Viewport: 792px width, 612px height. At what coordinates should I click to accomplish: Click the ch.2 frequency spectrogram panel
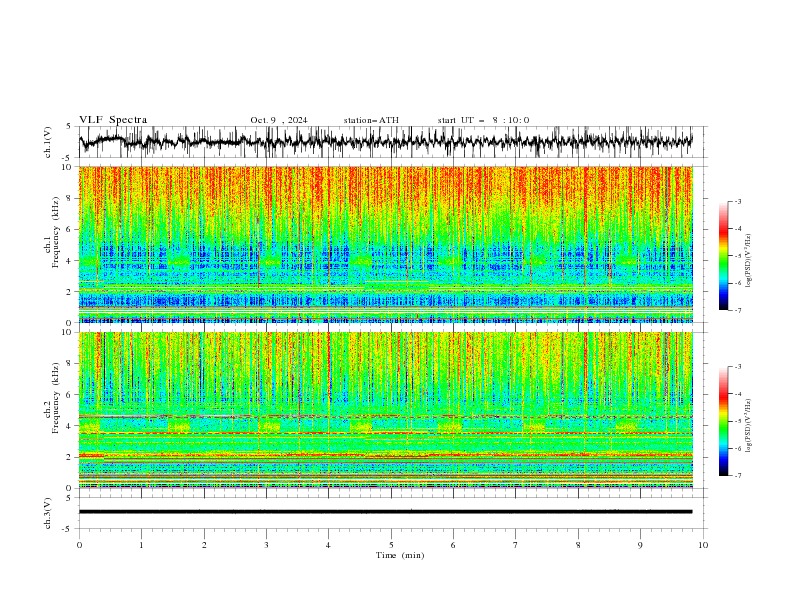(x=386, y=410)
